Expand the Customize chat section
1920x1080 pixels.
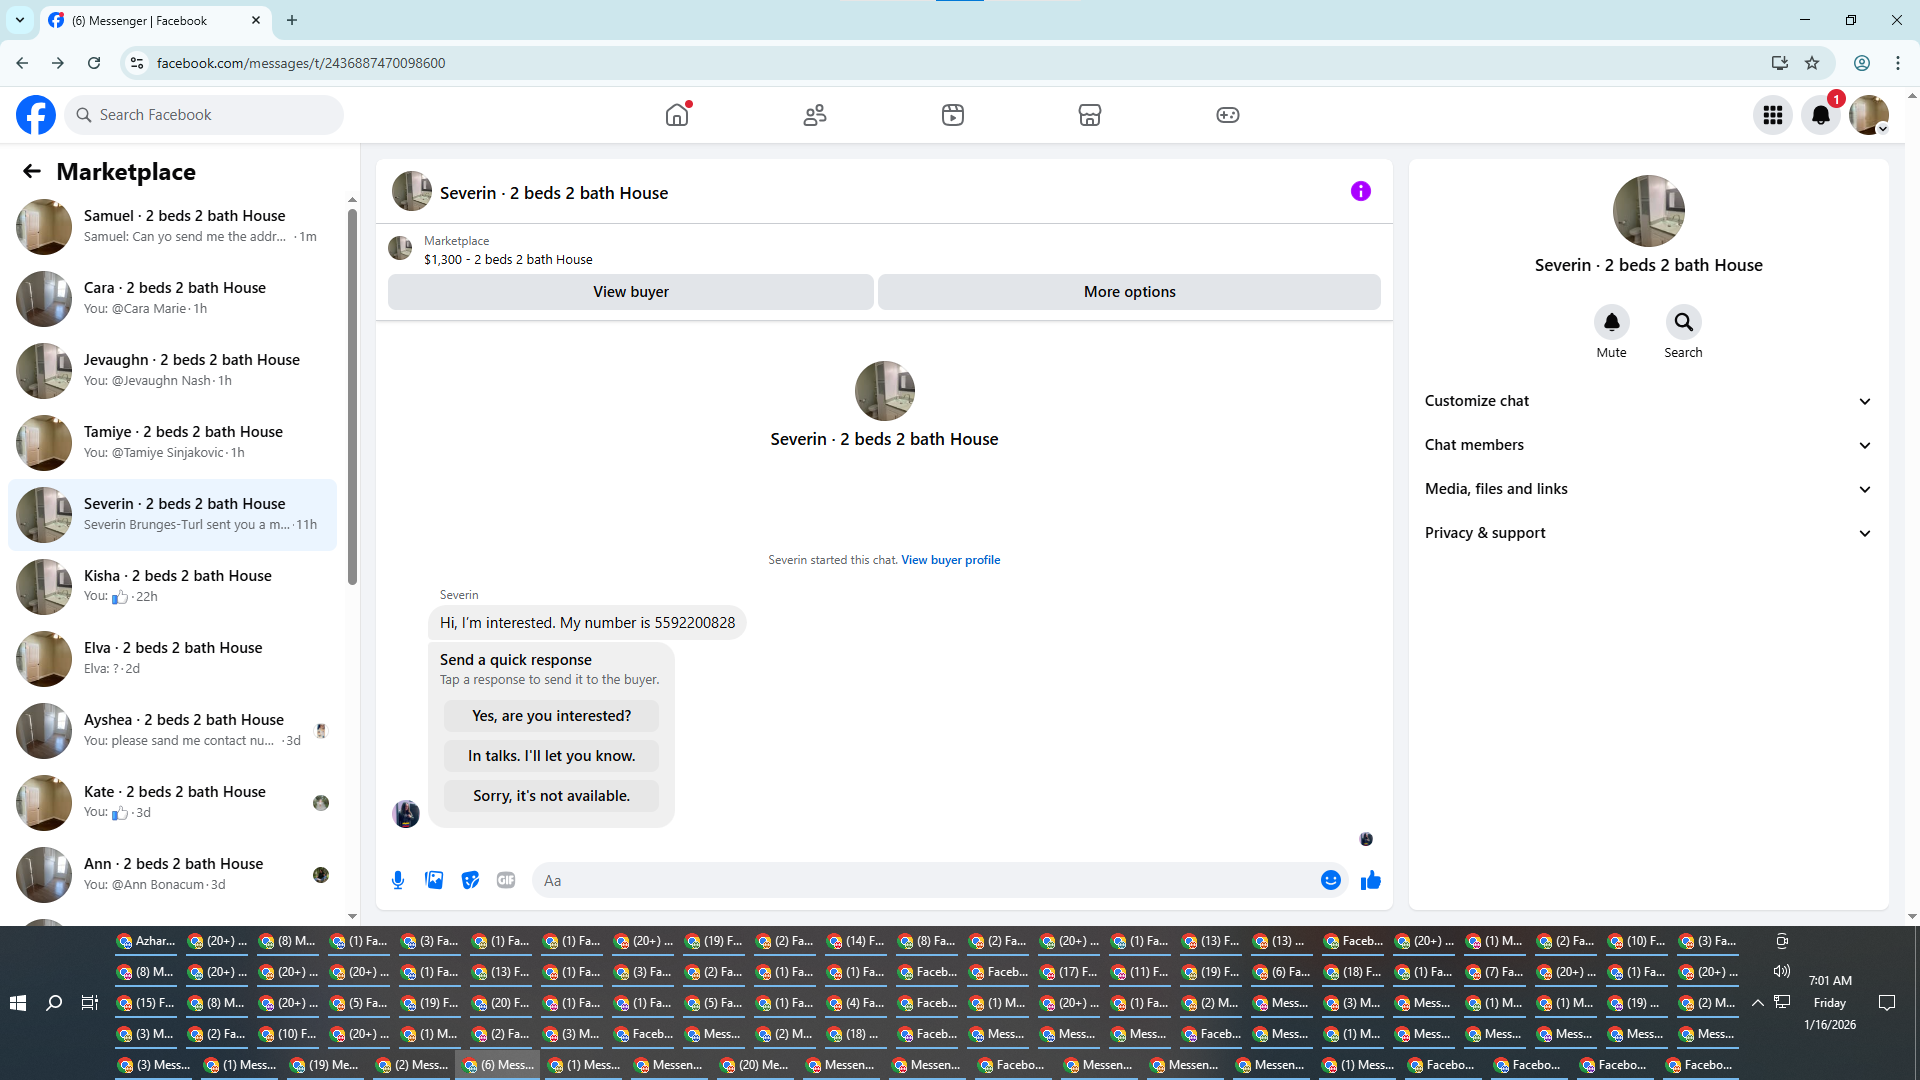tap(1647, 401)
